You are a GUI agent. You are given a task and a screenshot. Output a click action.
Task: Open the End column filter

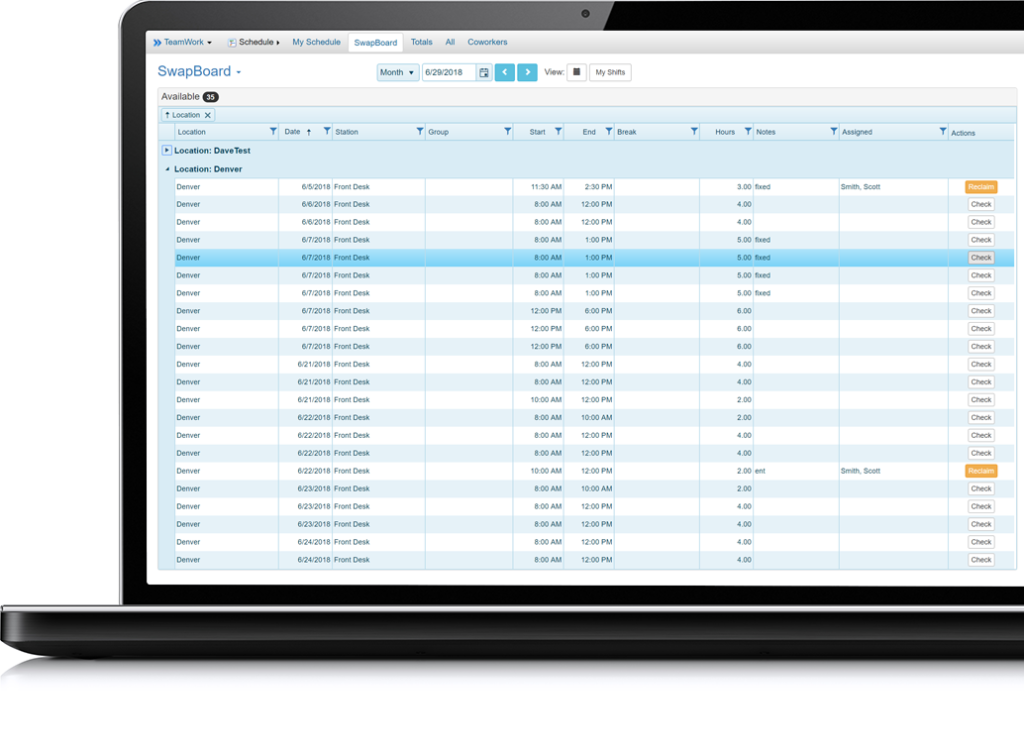click(x=609, y=131)
